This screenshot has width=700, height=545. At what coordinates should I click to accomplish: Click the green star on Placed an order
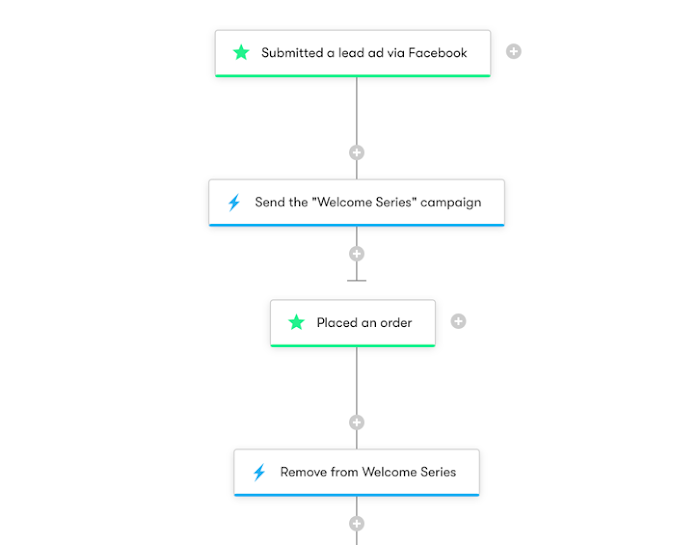tap(296, 322)
